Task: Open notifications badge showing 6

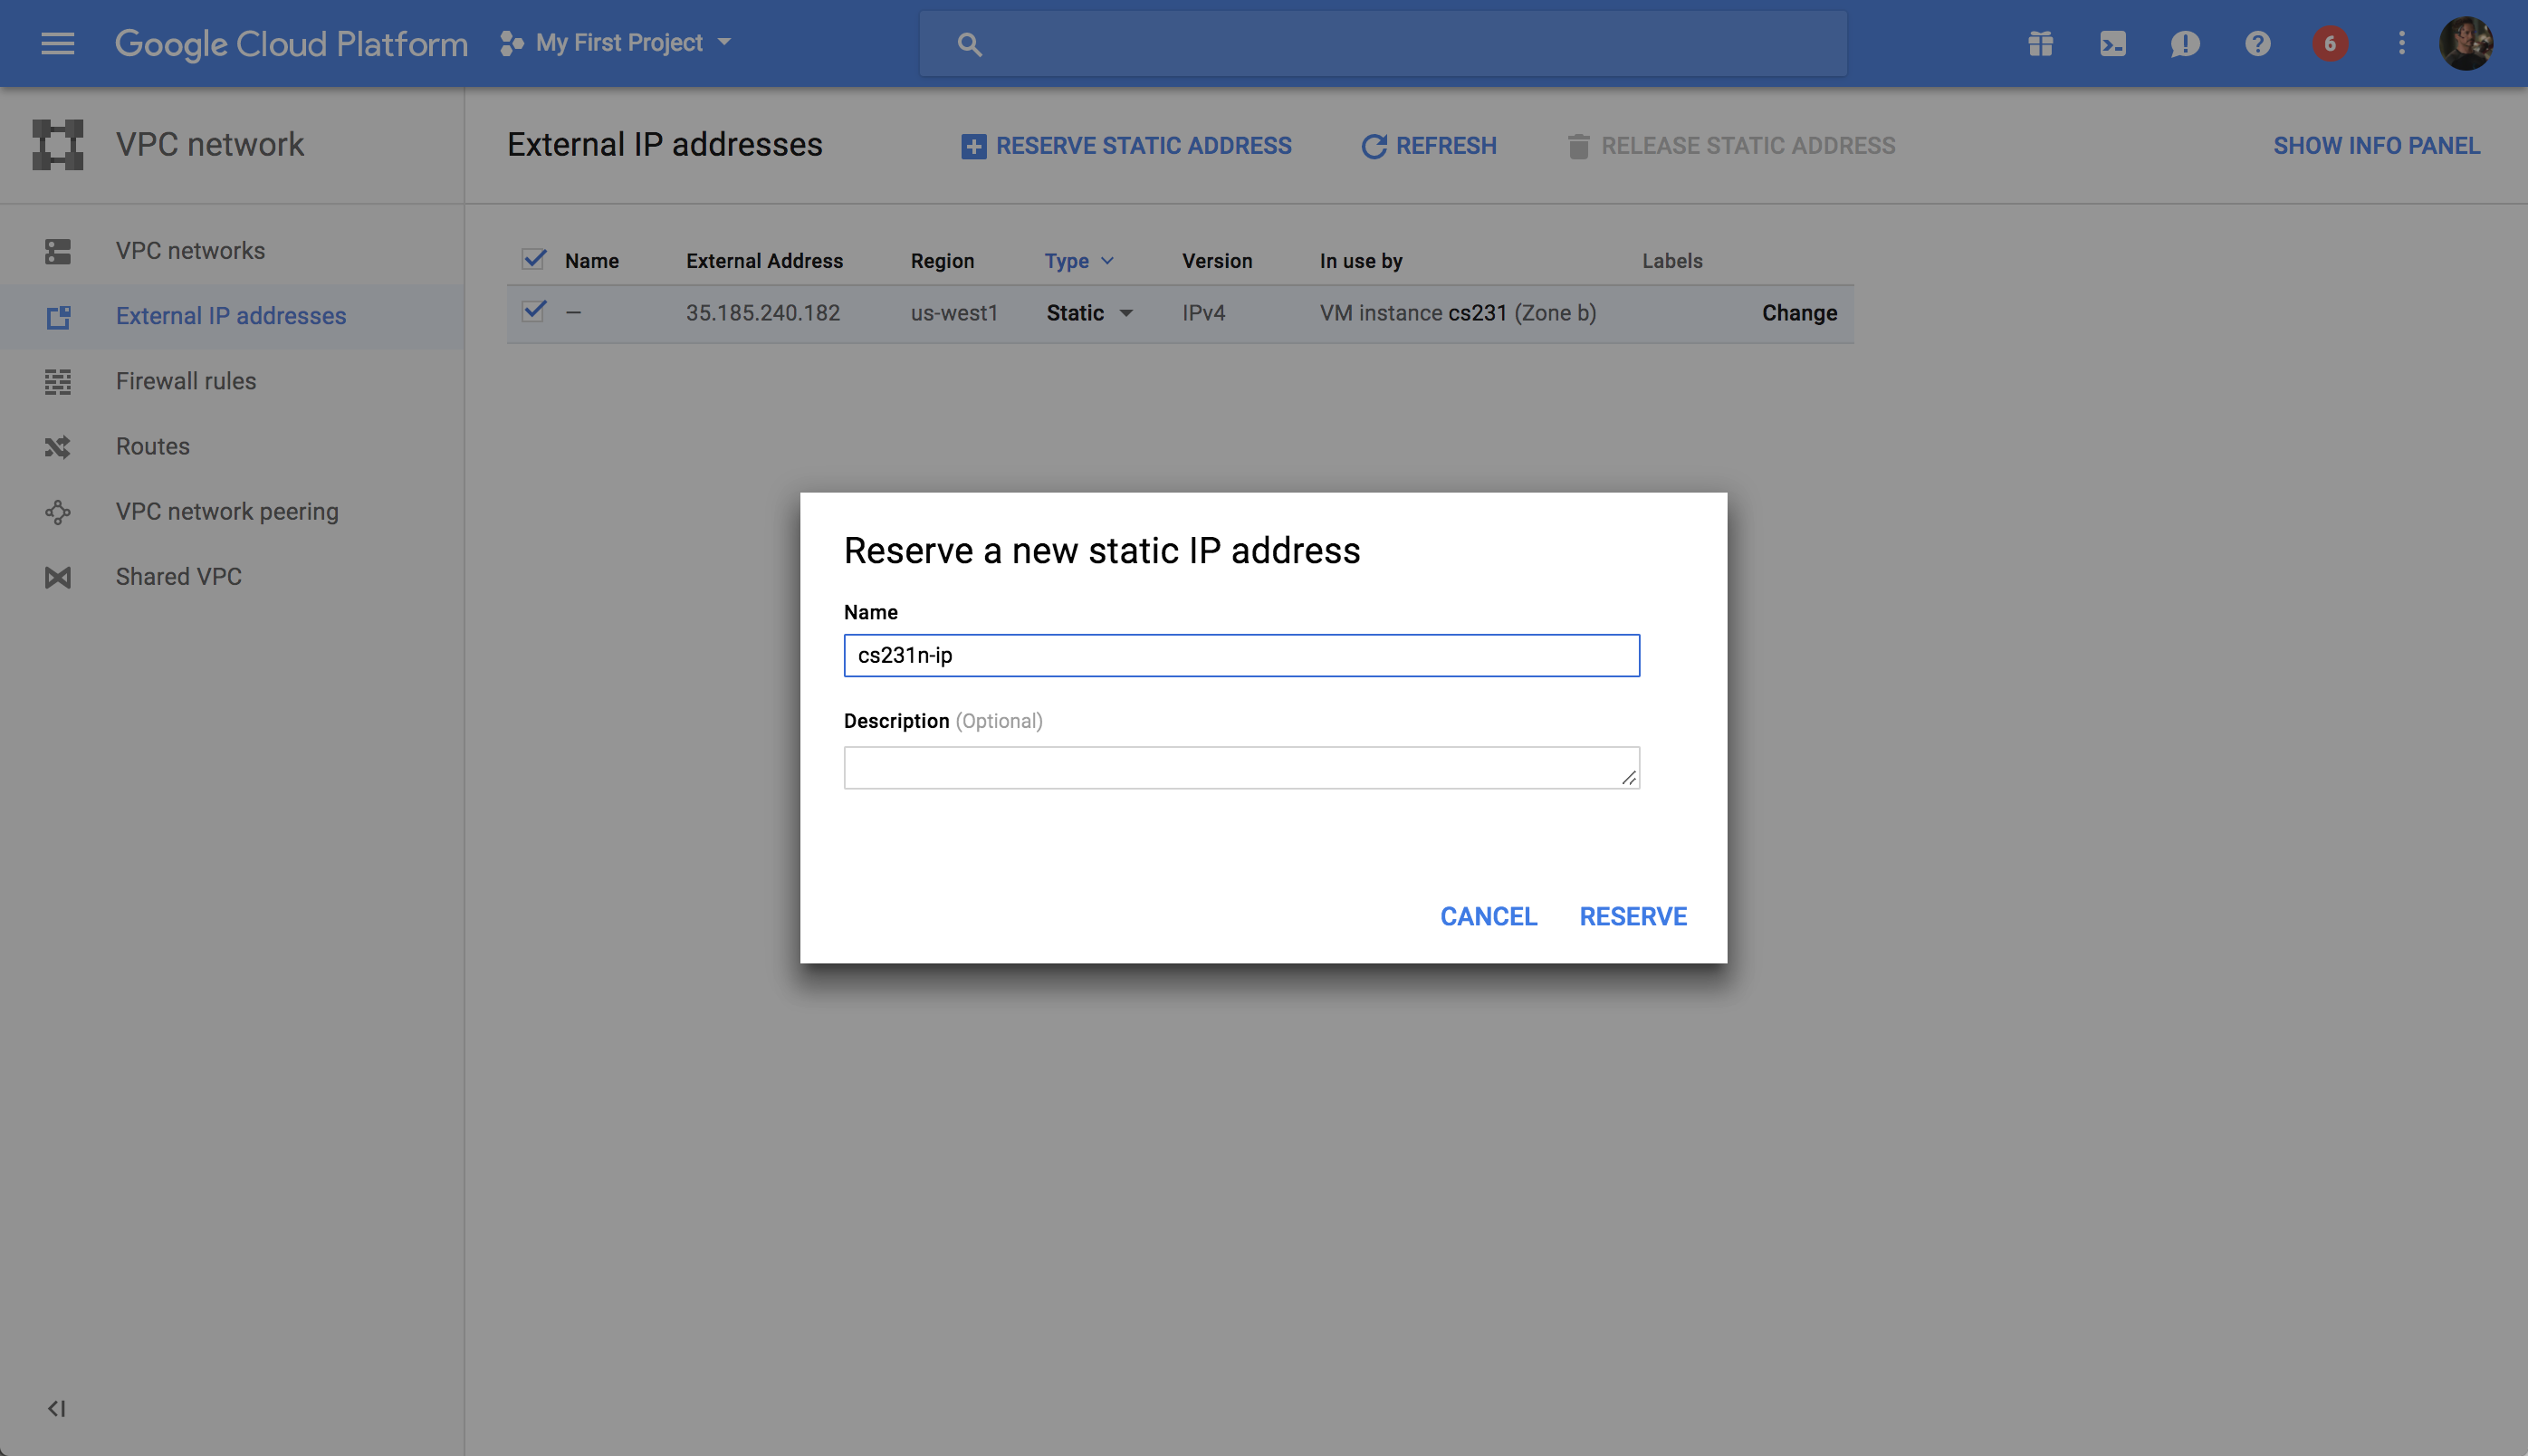Action: (x=2329, y=43)
